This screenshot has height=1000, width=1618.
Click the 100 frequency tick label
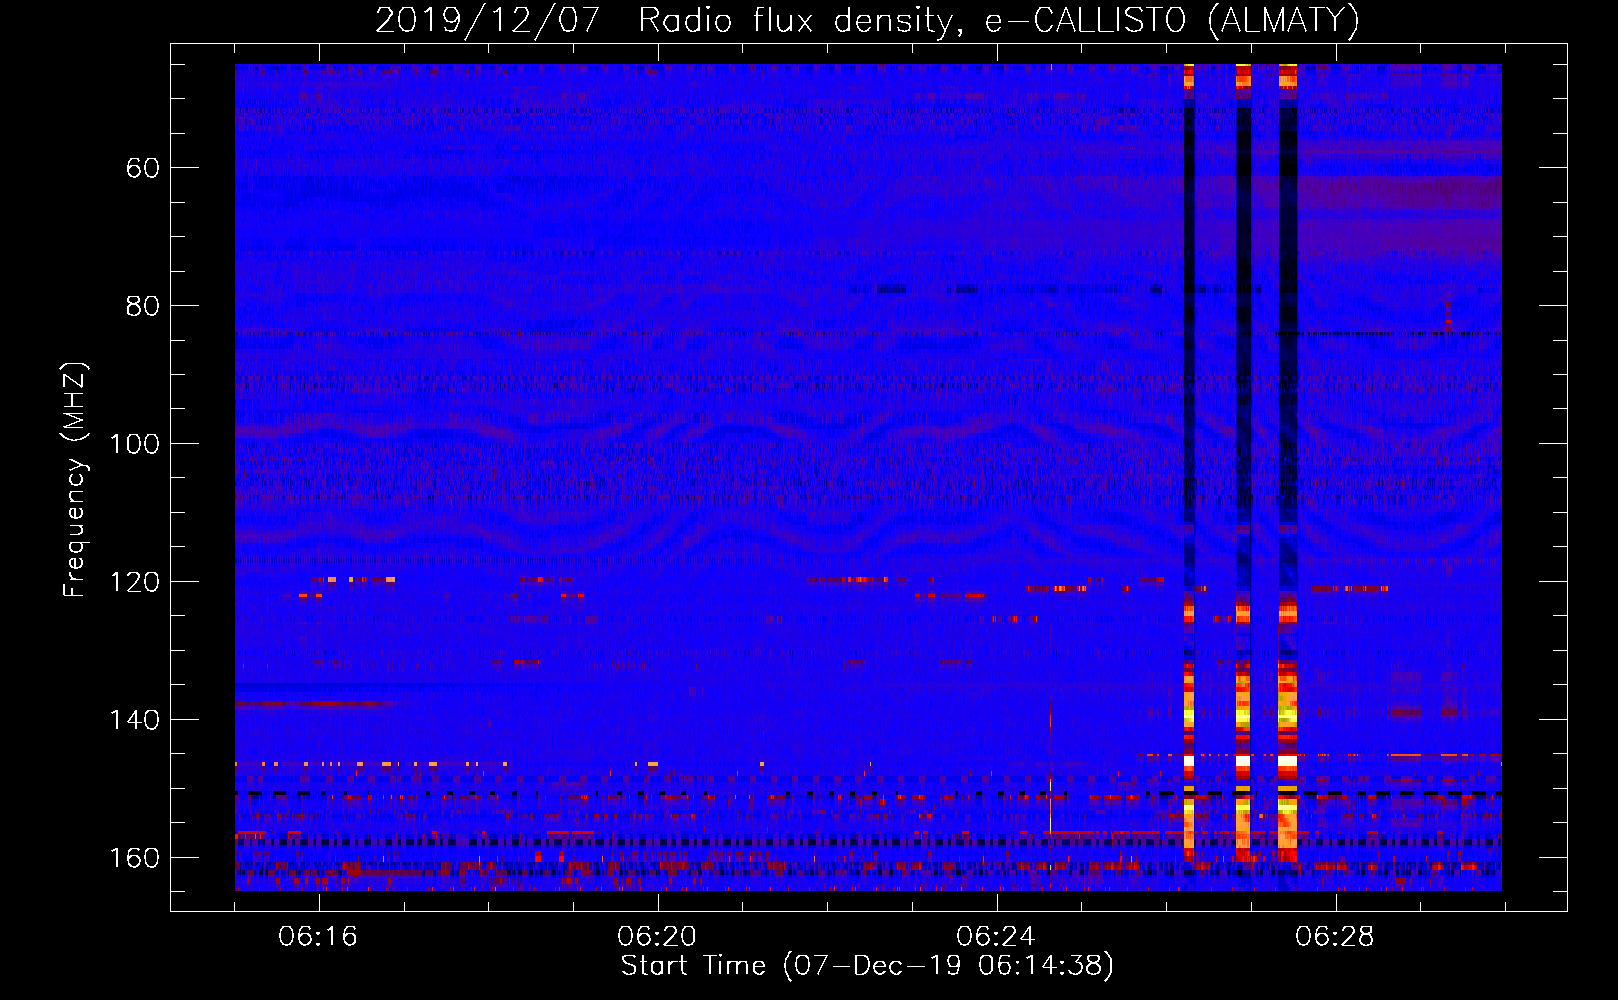134,444
